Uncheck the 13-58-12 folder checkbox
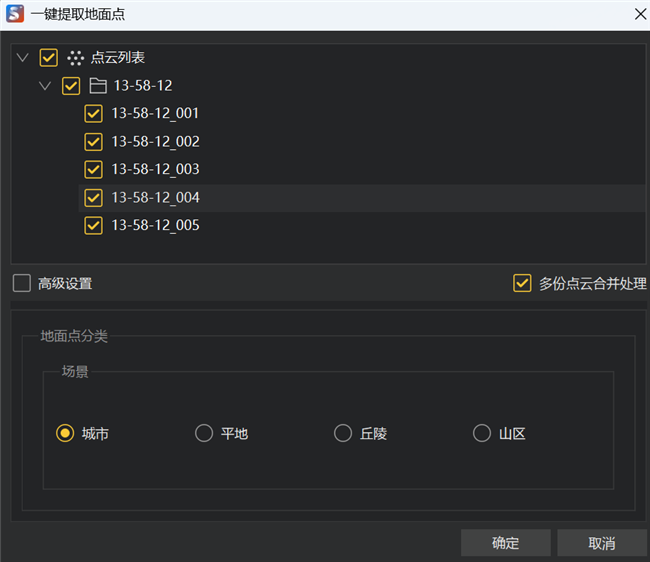Screen dimensions: 650x562 pyautogui.click(x=71, y=86)
